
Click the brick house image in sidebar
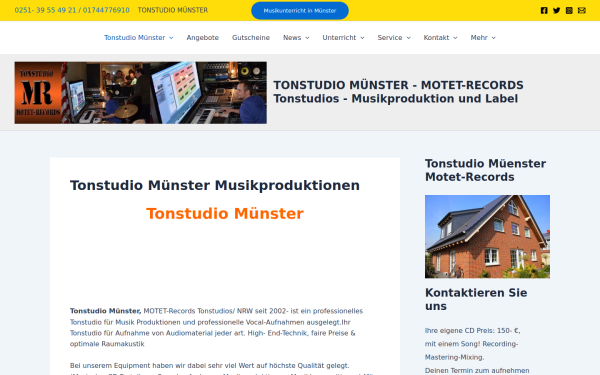pyautogui.click(x=487, y=236)
